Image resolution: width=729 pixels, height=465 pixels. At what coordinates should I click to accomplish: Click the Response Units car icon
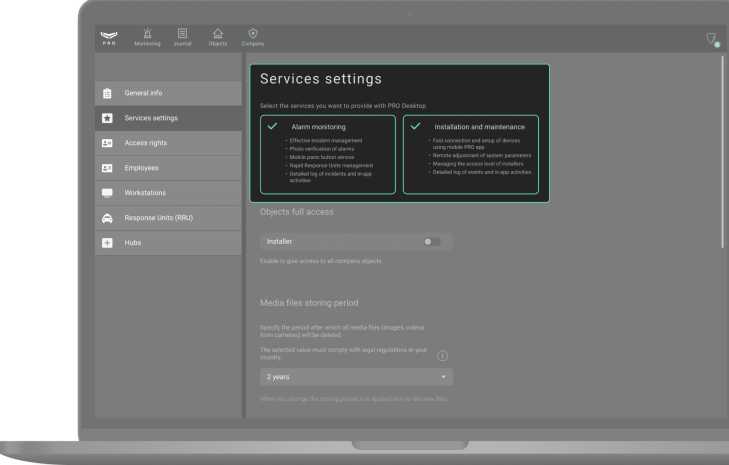click(x=107, y=218)
